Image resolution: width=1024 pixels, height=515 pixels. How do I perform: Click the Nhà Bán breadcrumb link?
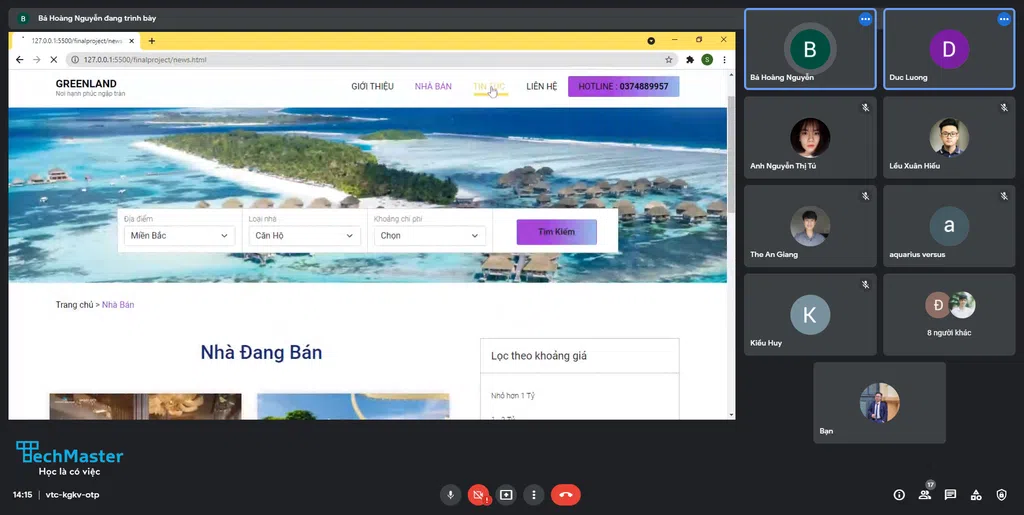point(118,305)
